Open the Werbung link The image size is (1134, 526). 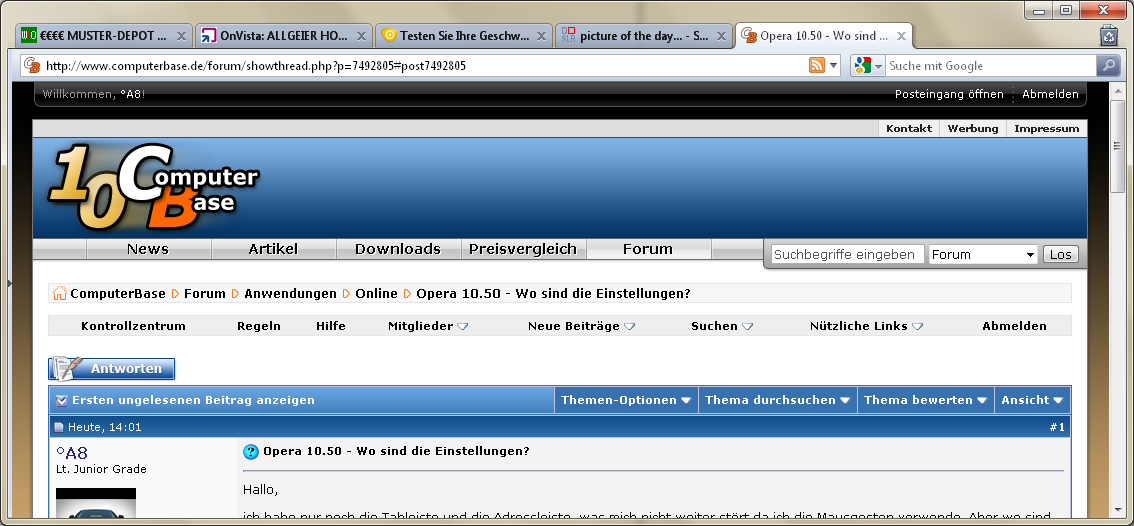pos(973,129)
